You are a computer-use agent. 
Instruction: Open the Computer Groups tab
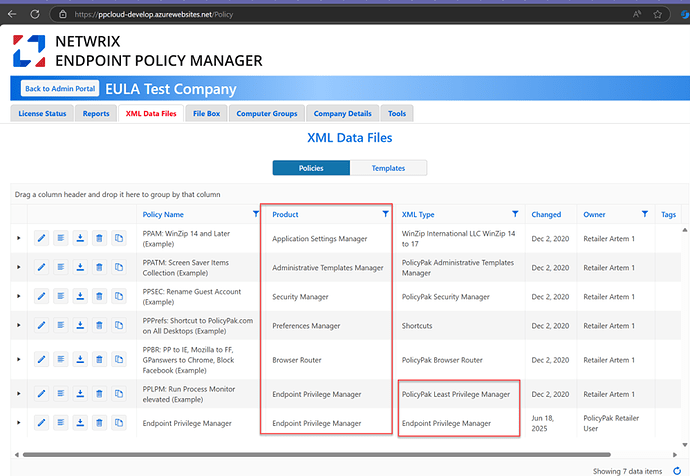(x=266, y=114)
